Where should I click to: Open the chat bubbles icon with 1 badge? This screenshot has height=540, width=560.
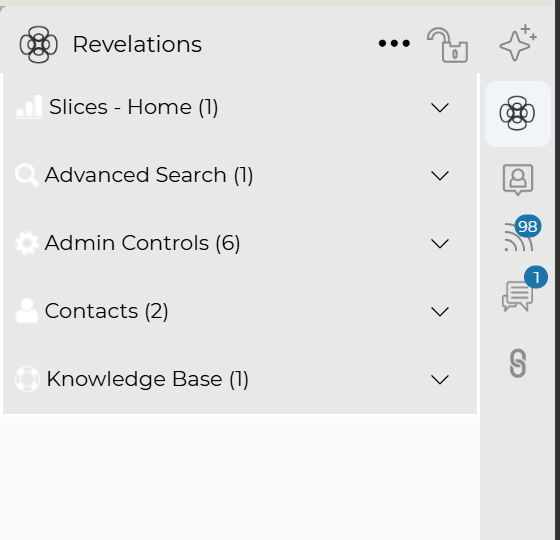(524, 289)
